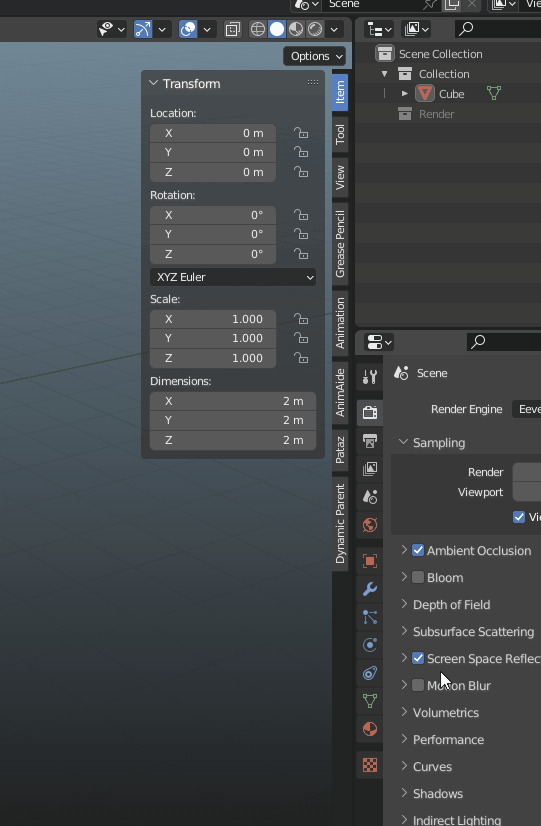The image size is (541, 826).
Task: Click Cube's mesh data icon
Action: 494,93
